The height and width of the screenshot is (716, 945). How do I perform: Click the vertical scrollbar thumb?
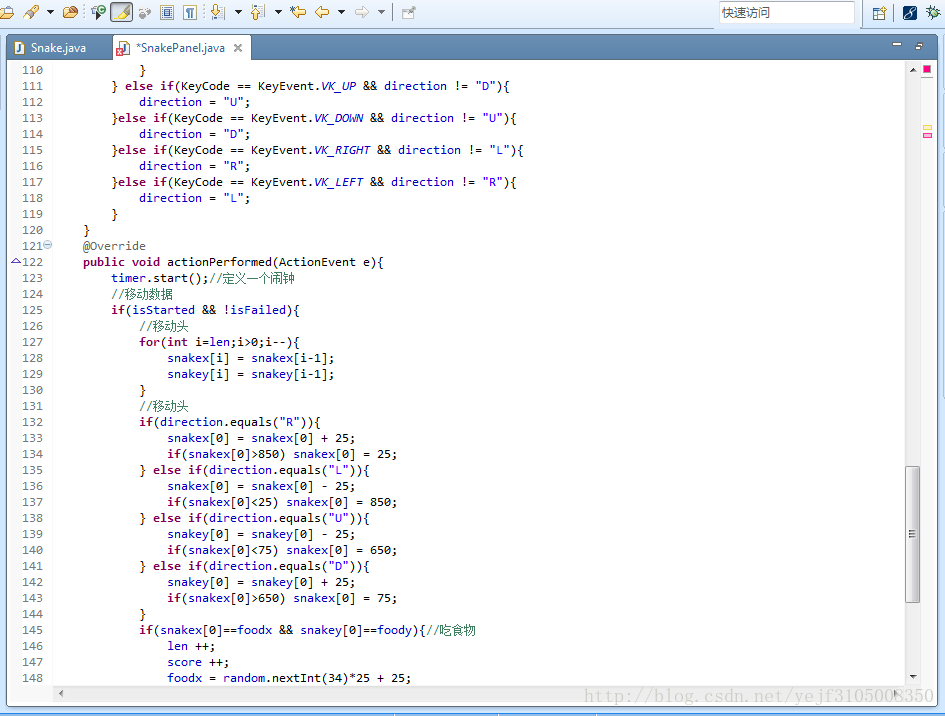(912, 533)
